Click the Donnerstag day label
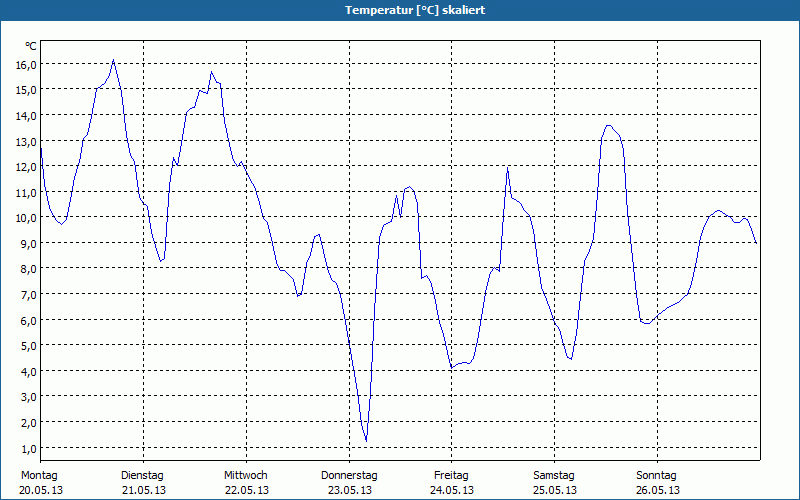800x500 pixels. (349, 476)
